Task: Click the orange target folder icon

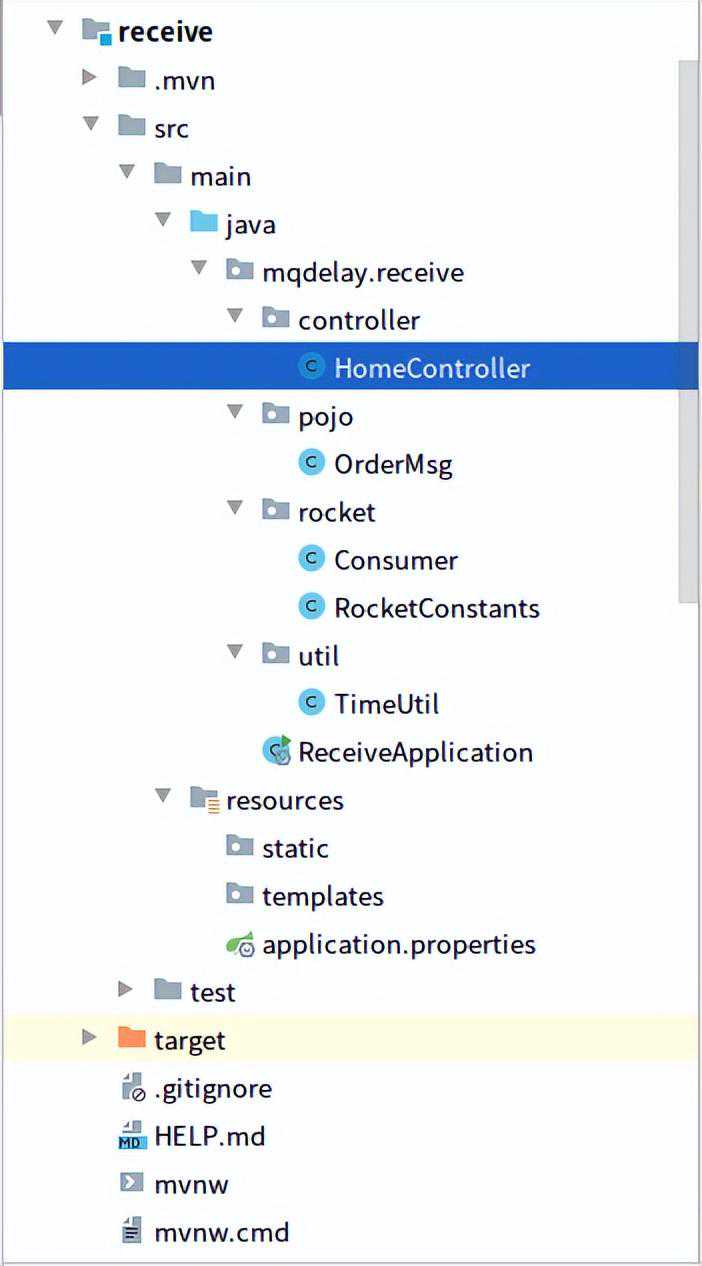Action: 132,1039
